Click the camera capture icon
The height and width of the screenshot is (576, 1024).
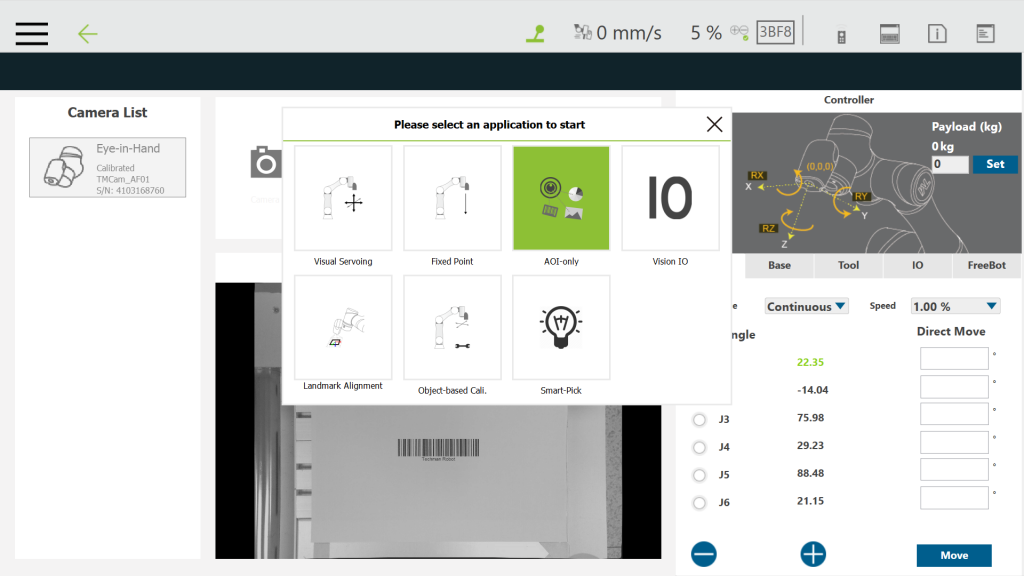pos(265,163)
